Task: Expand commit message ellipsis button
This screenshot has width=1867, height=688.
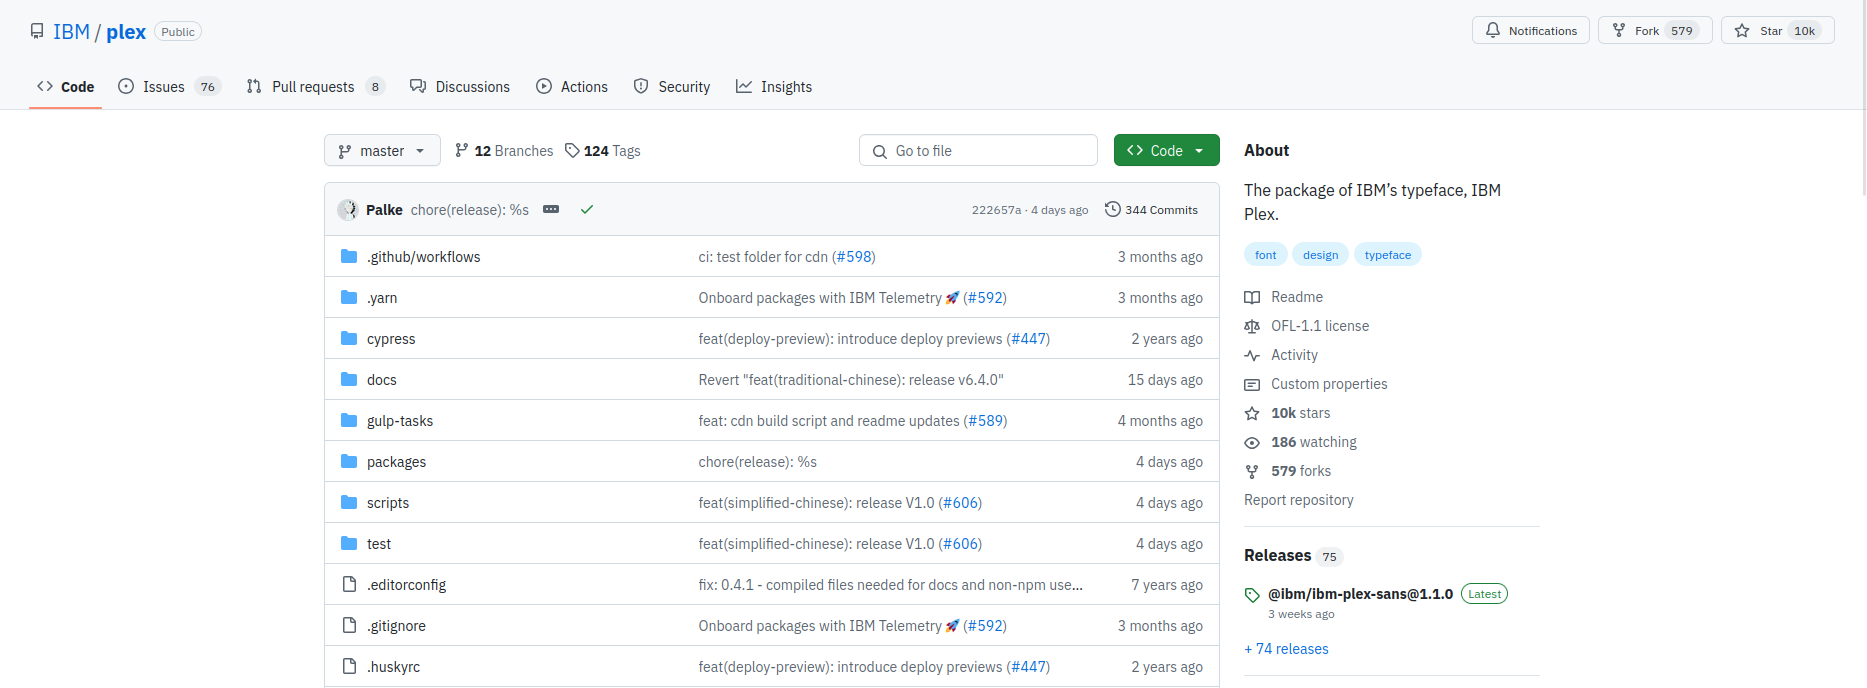Action: coord(551,209)
